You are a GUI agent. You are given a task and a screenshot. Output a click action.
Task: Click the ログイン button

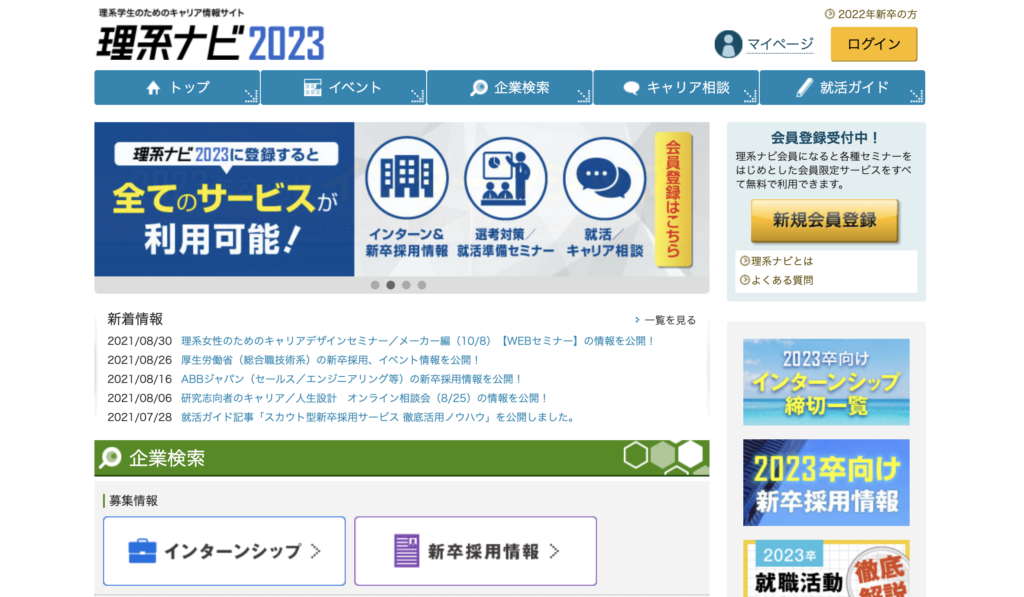pyautogui.click(x=874, y=44)
